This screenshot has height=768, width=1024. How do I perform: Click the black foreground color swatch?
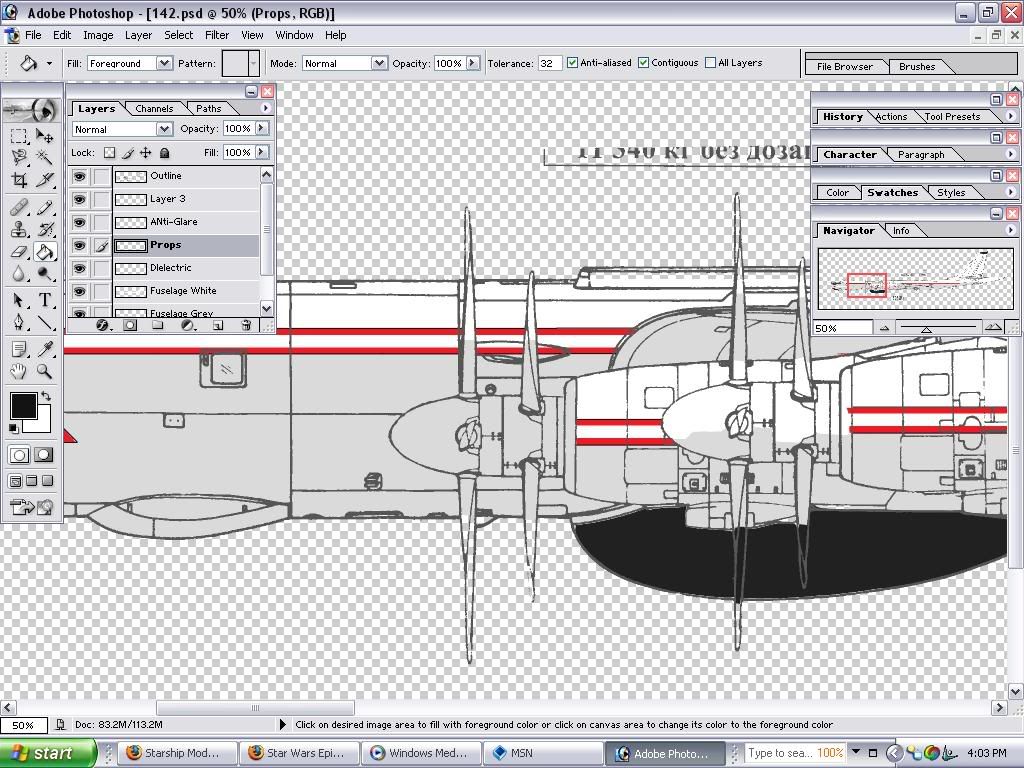tap(23, 406)
